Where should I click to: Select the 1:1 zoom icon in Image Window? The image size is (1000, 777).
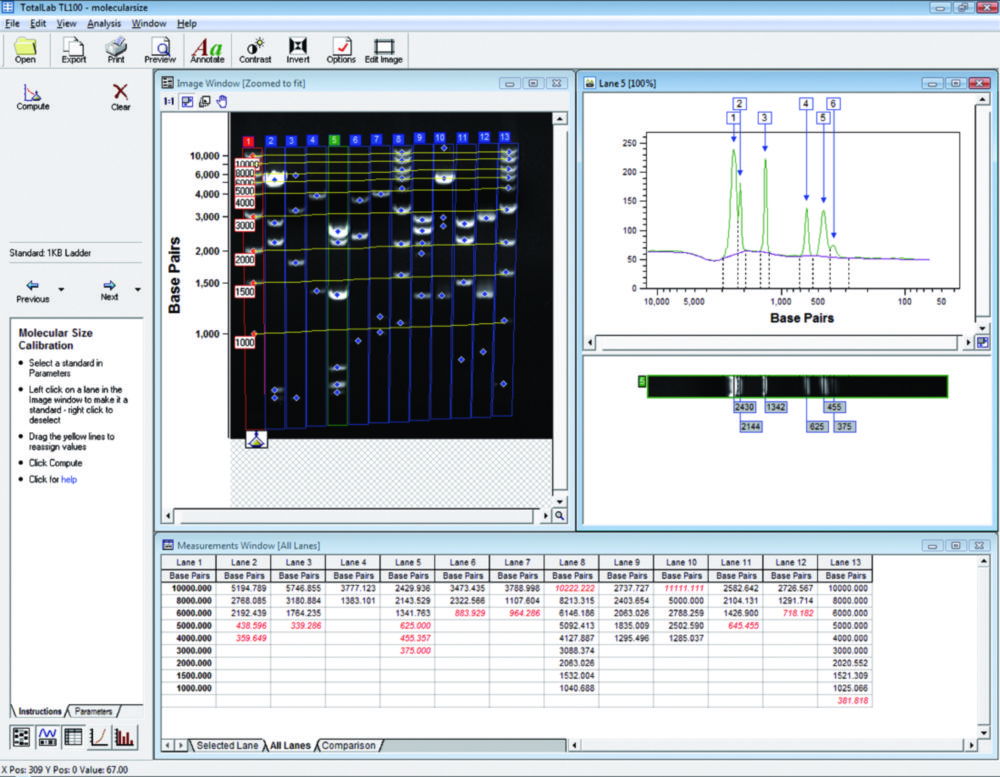tap(168, 100)
